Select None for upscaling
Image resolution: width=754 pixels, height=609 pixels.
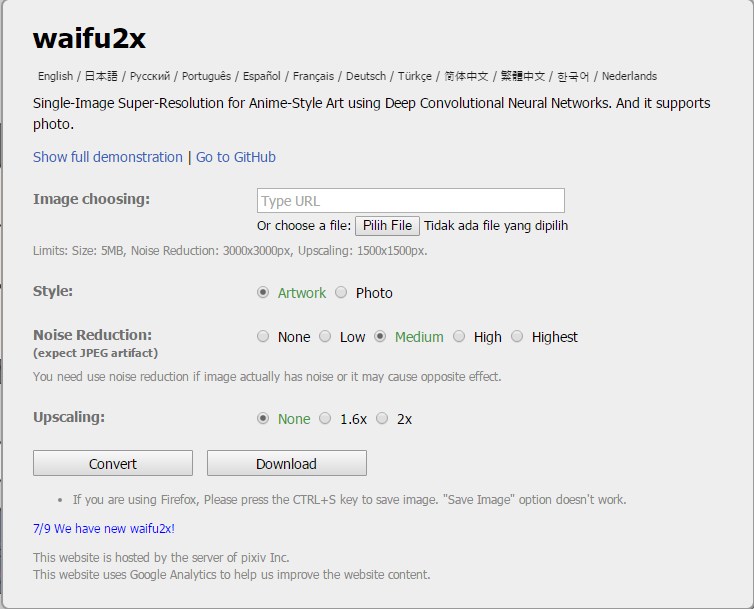pos(263,418)
